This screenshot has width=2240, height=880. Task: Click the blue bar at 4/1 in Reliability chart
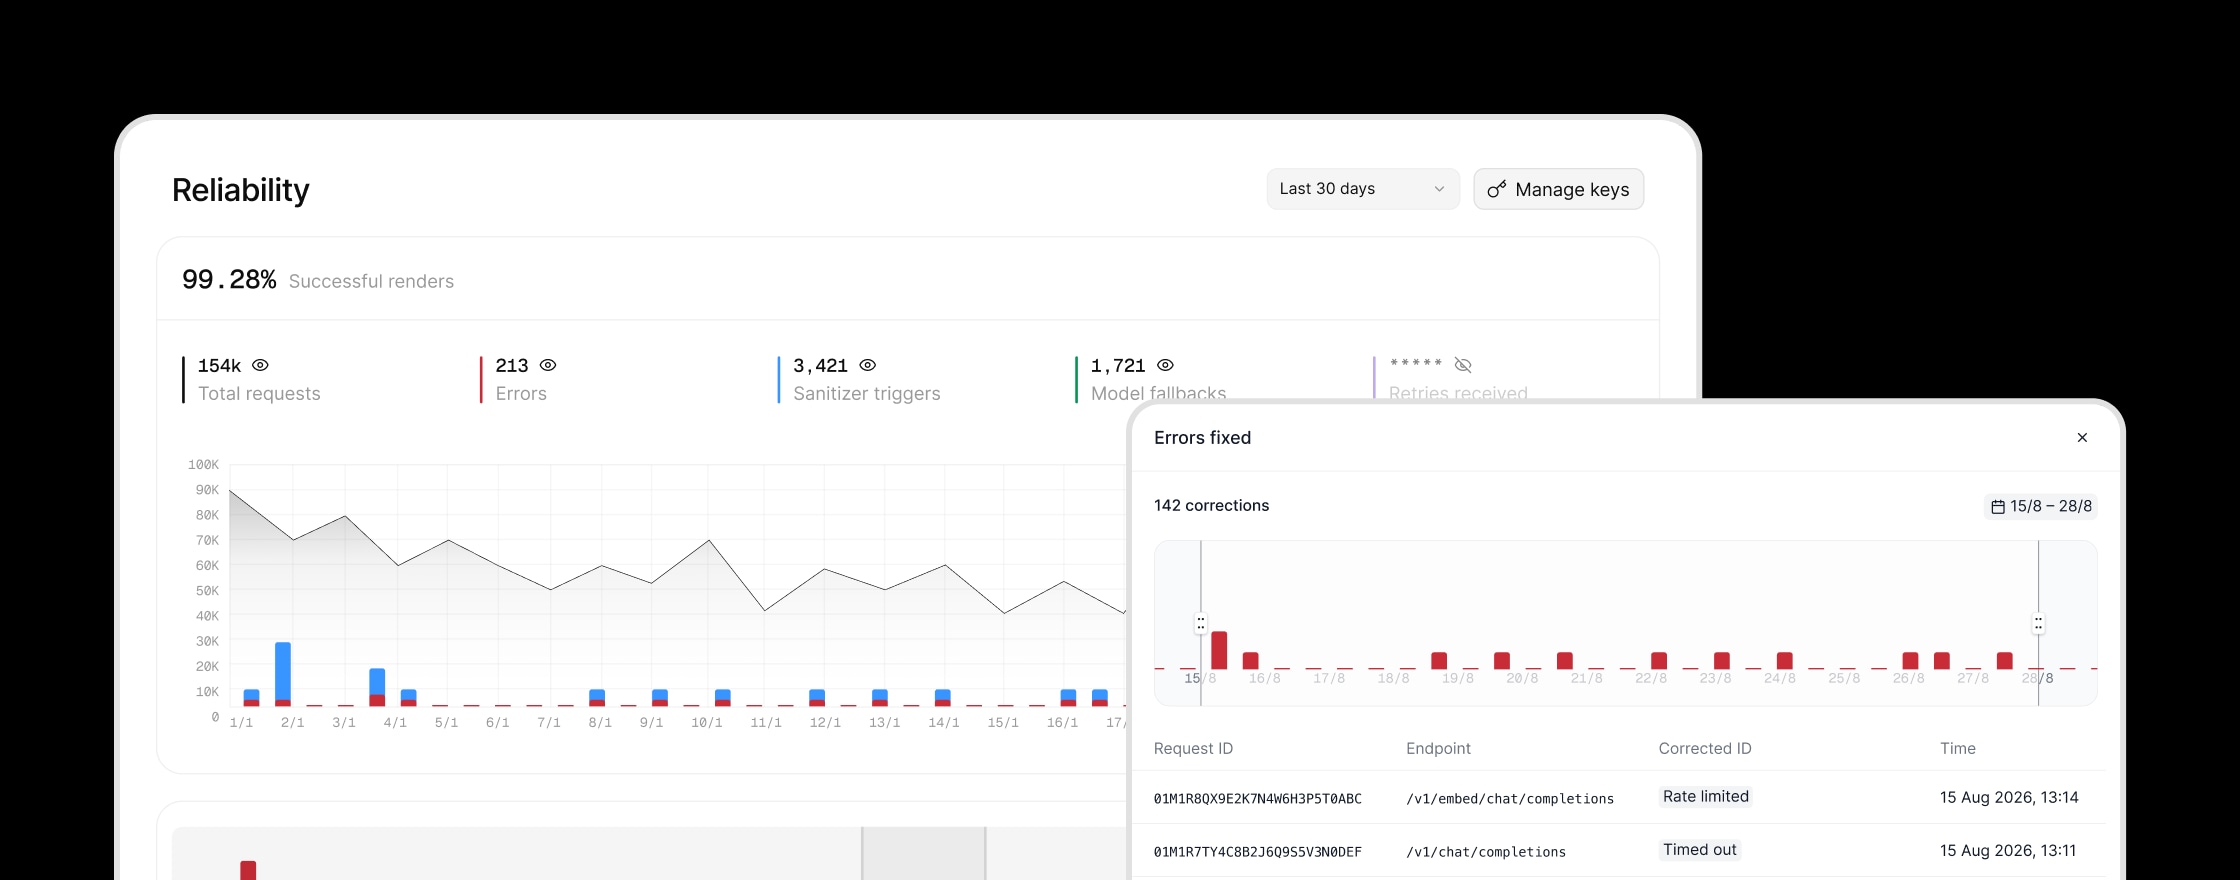(x=408, y=694)
